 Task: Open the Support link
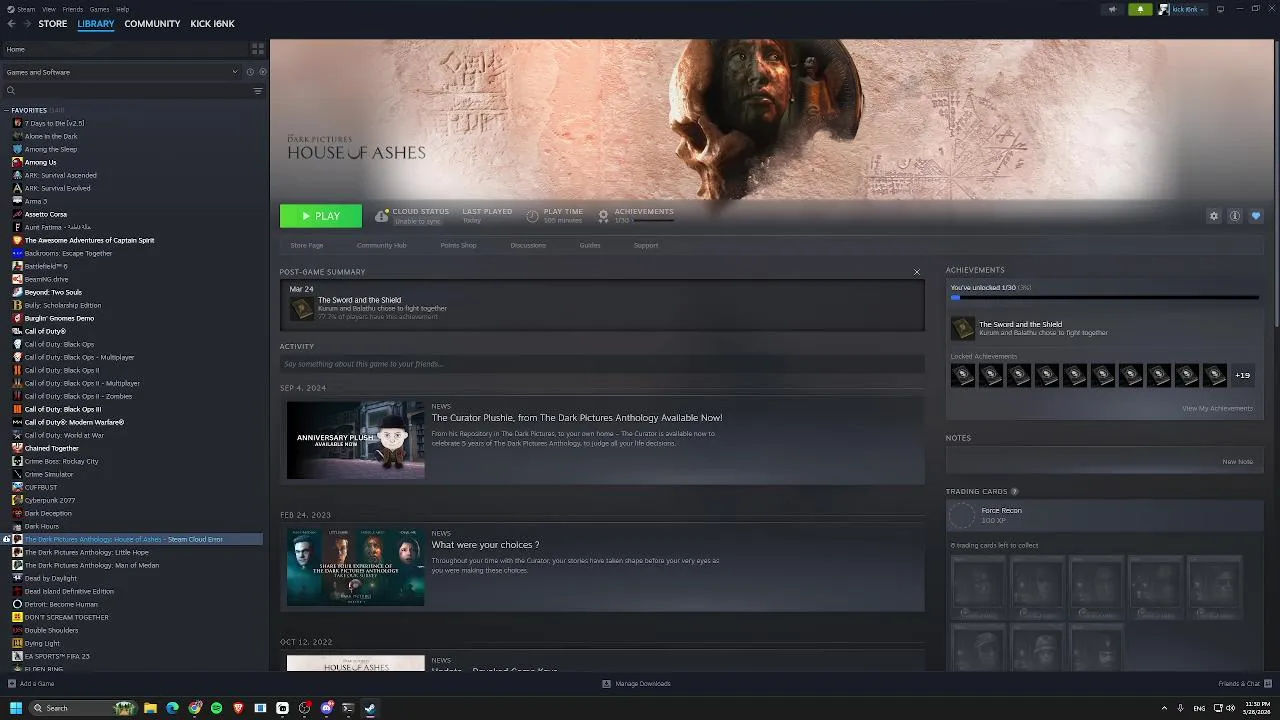pyautogui.click(x=646, y=245)
